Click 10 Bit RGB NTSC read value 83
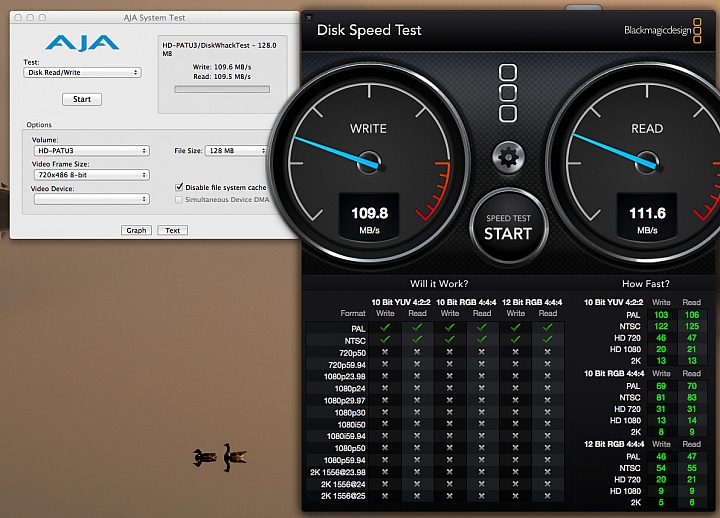Screen dimensions: 720x518 (692, 397)
